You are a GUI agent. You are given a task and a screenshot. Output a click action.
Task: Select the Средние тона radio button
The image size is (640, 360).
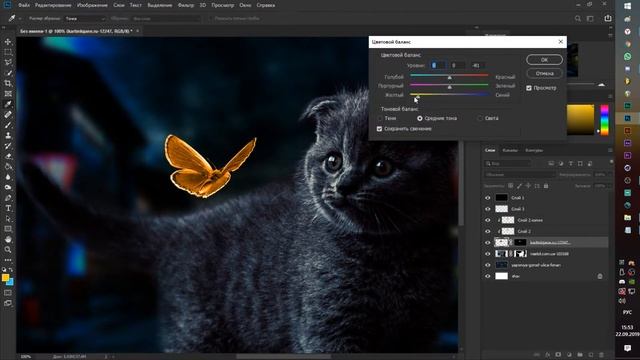pos(420,118)
